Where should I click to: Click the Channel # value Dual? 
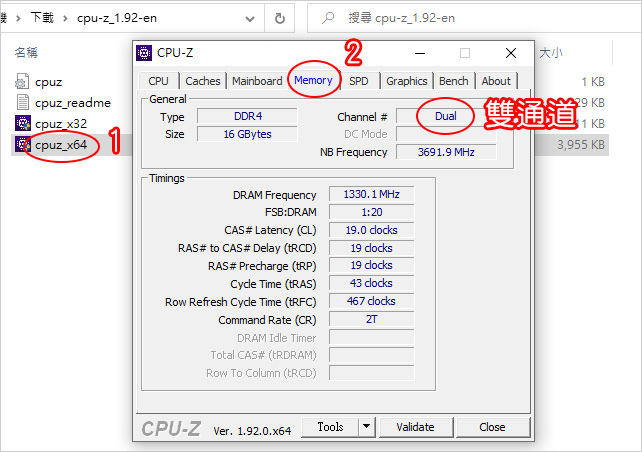446,116
